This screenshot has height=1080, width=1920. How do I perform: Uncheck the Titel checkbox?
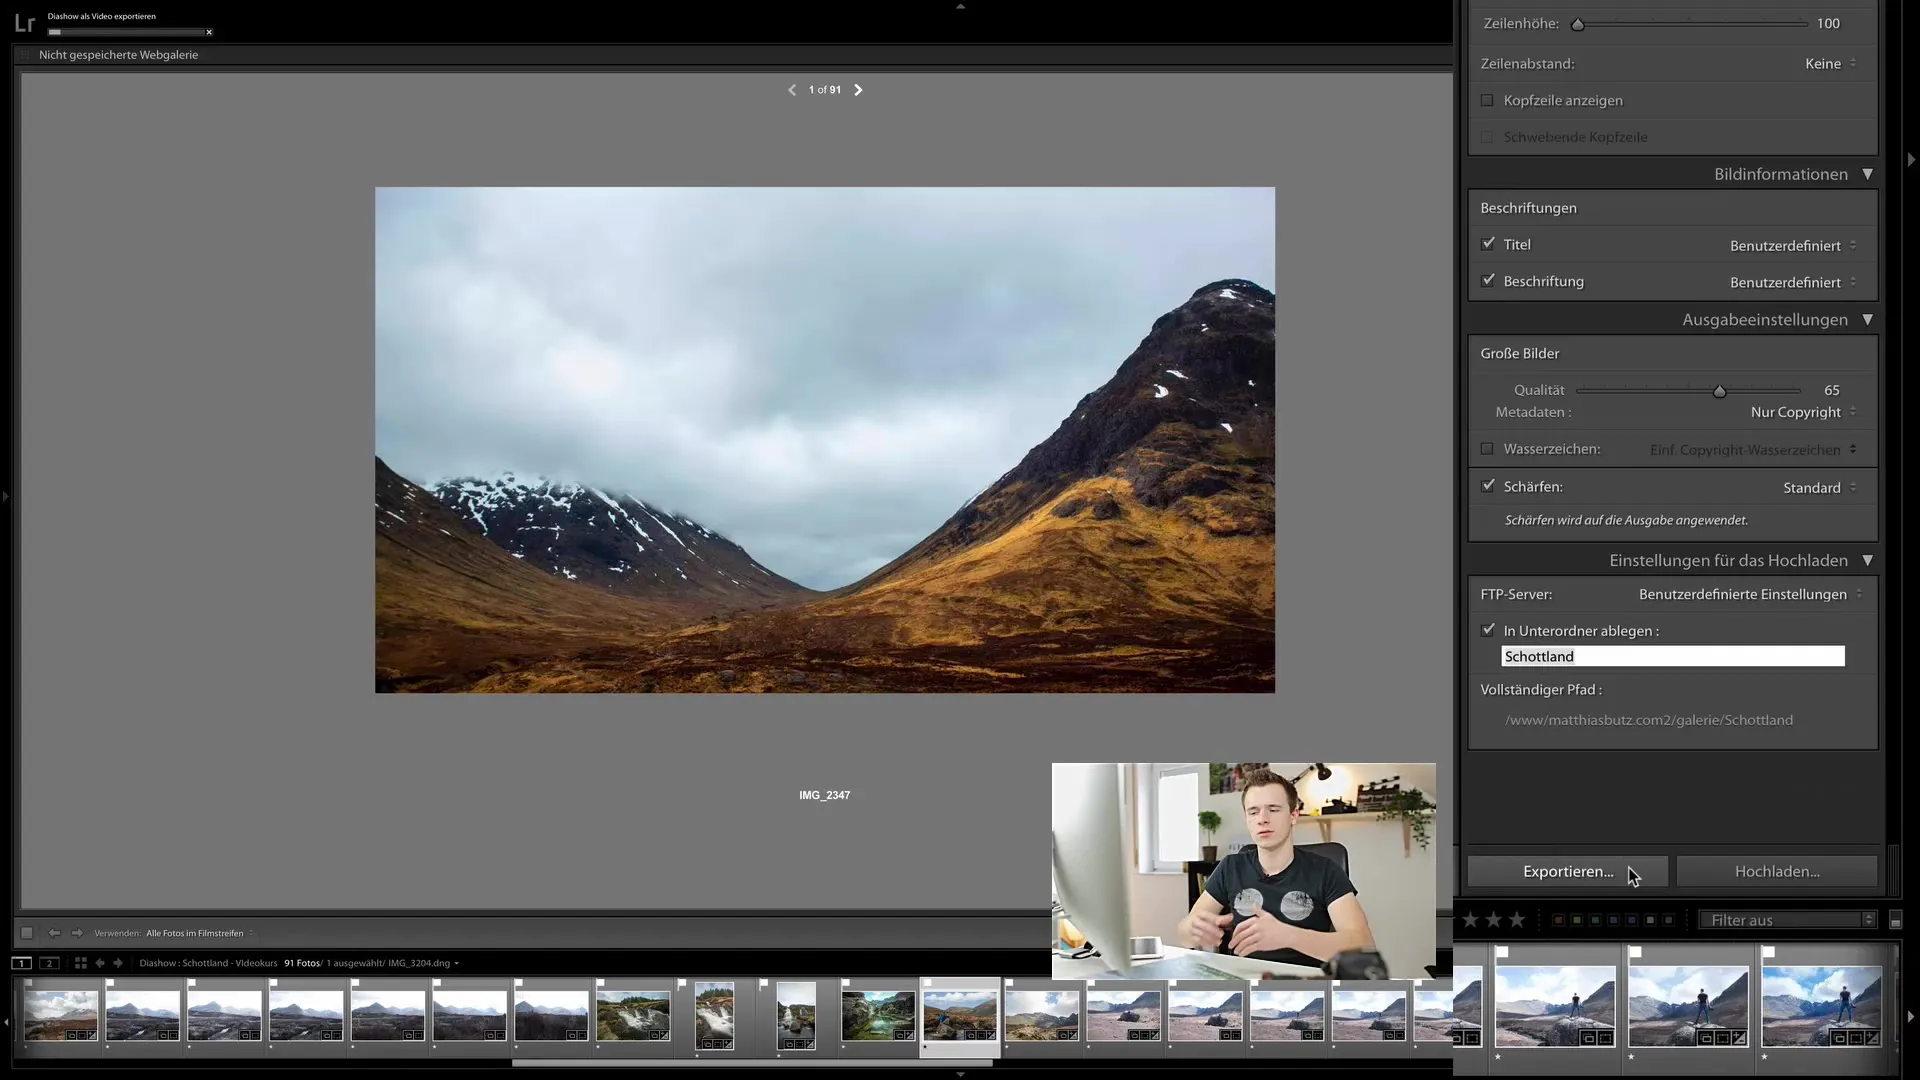[1488, 244]
